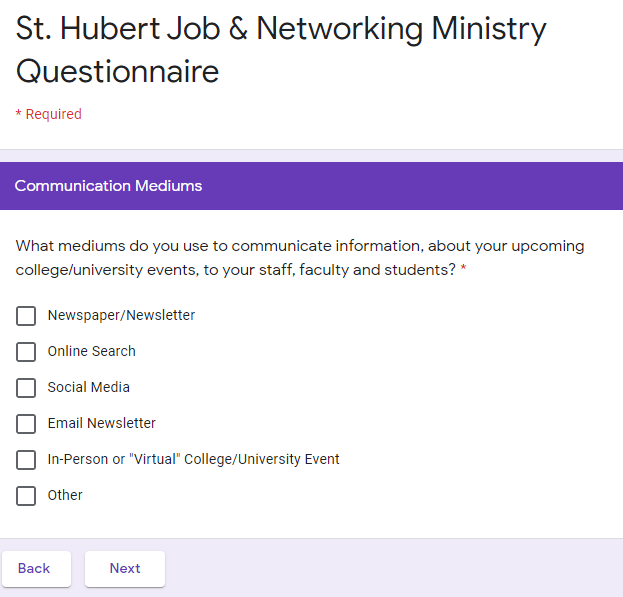Click the red "* Required" notice

(48, 114)
